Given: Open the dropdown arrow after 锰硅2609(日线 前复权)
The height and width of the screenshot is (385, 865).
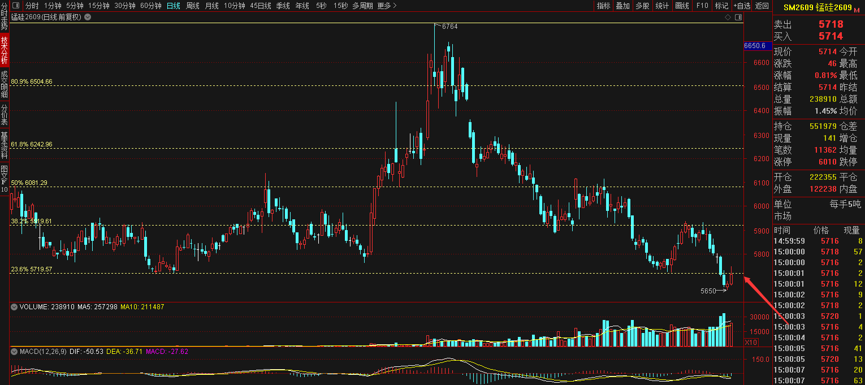Looking at the screenshot, I should (88, 17).
